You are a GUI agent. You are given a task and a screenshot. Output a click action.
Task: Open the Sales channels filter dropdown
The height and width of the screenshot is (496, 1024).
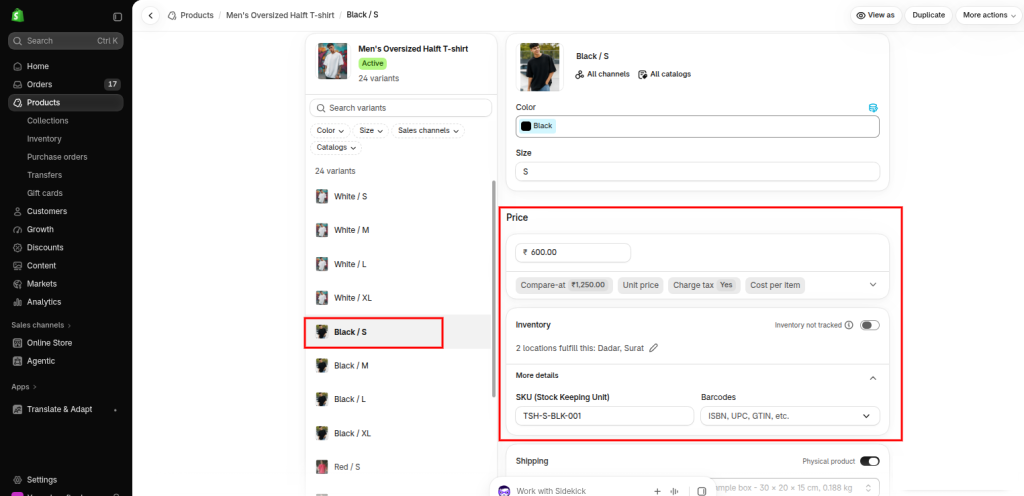(428, 131)
